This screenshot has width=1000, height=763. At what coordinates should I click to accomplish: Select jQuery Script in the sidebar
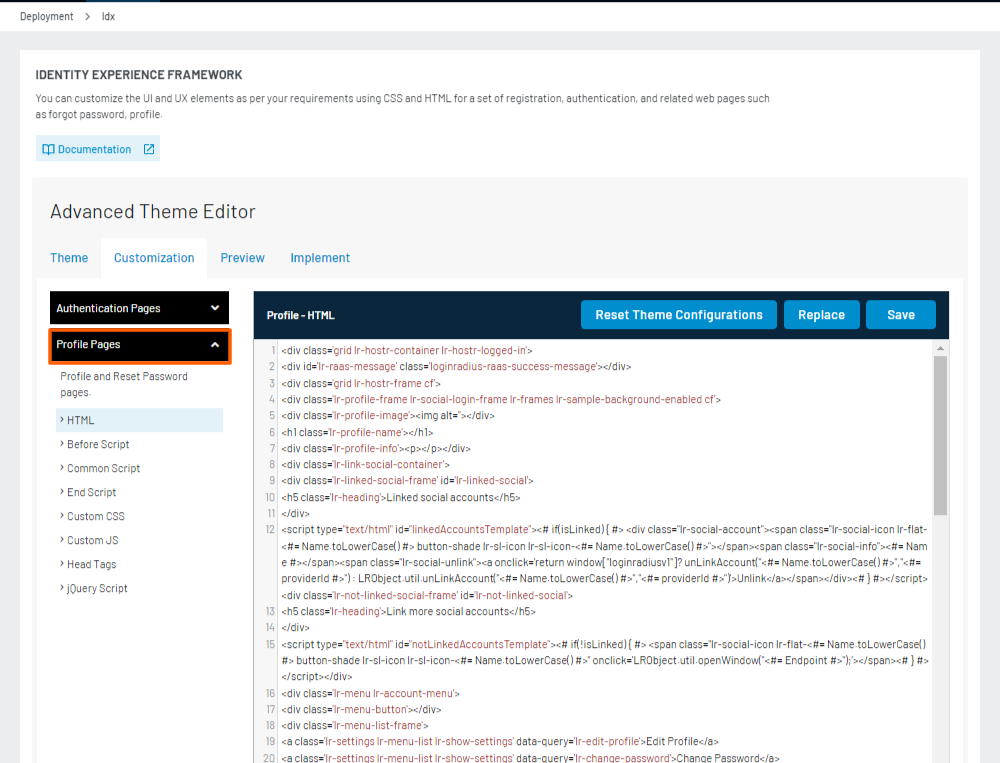(x=98, y=587)
